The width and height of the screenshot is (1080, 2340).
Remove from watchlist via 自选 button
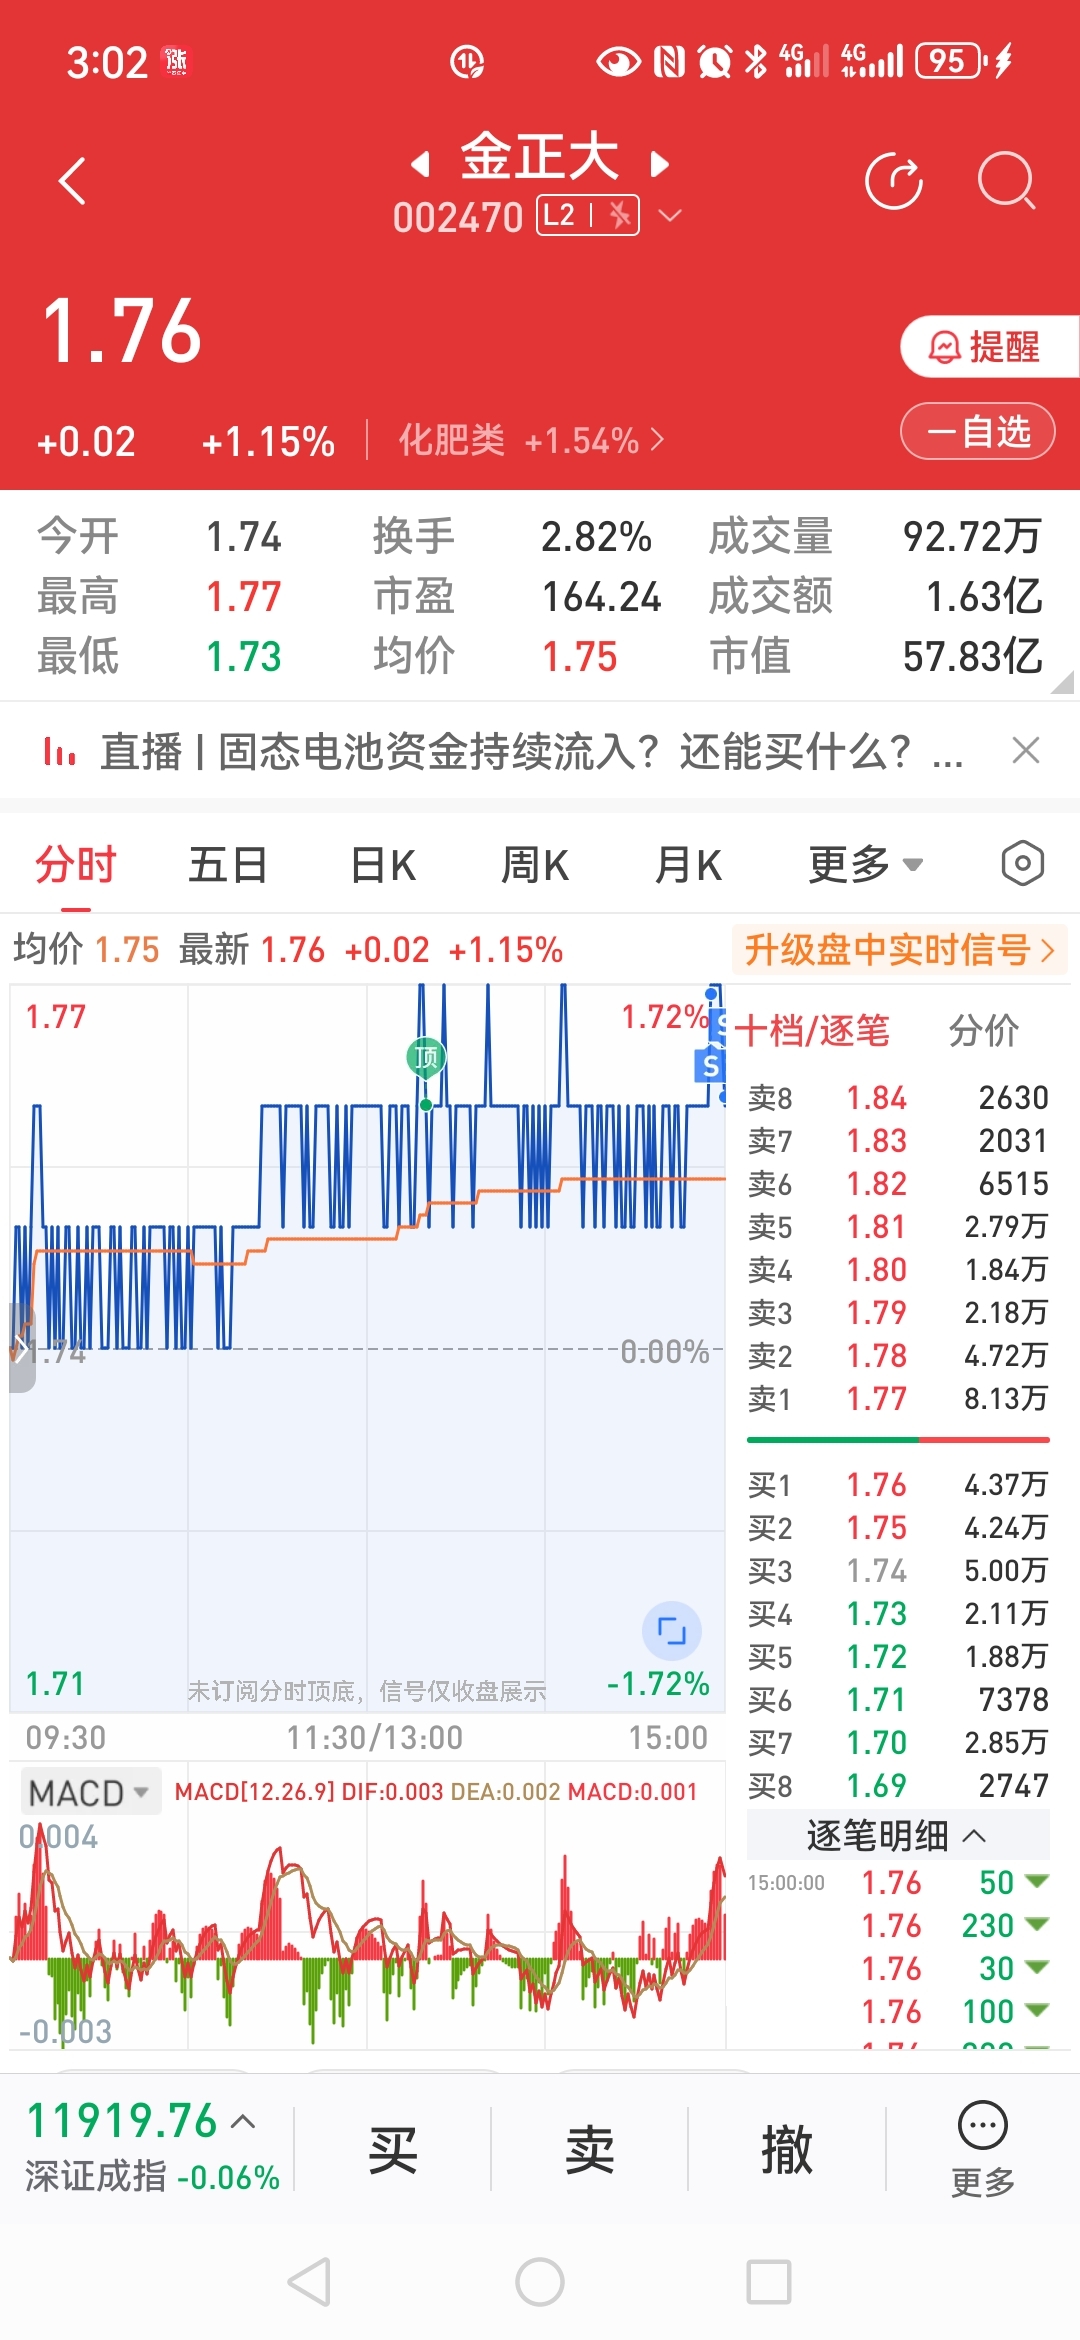point(977,432)
